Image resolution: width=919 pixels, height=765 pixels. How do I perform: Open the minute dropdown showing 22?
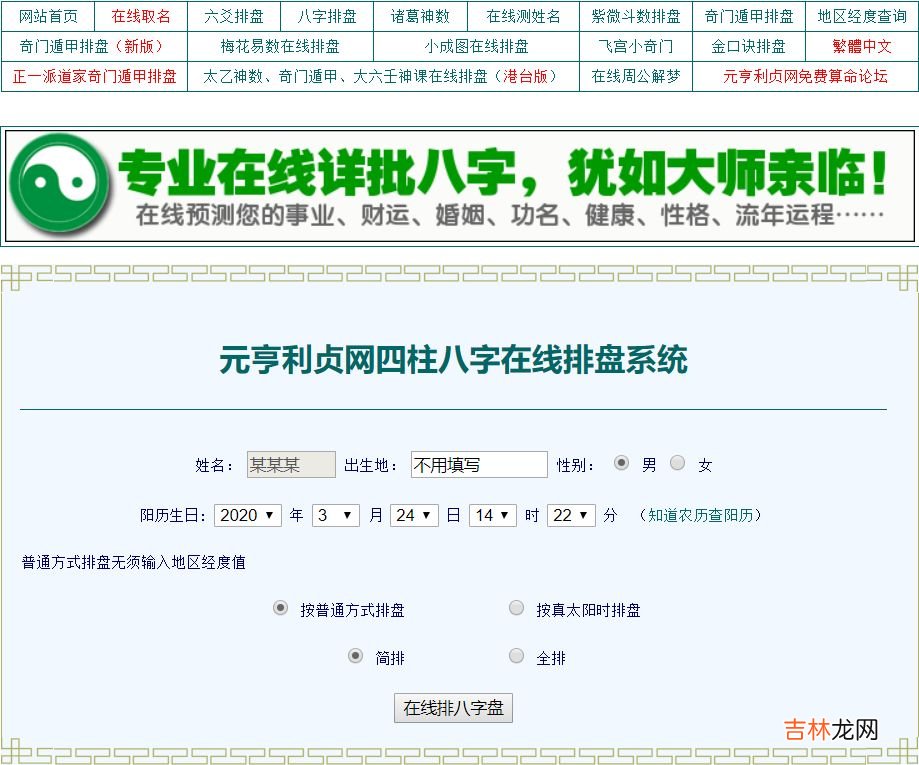[571, 515]
